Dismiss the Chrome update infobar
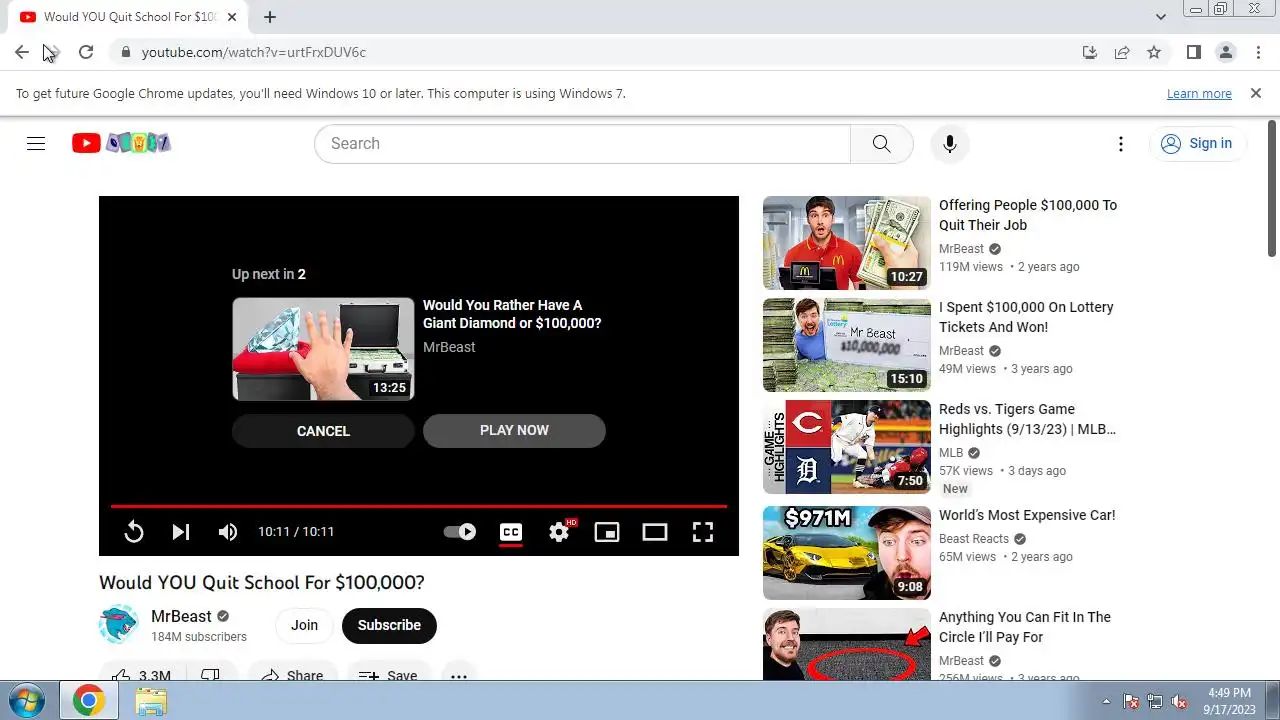The width and height of the screenshot is (1280, 720). (x=1256, y=93)
